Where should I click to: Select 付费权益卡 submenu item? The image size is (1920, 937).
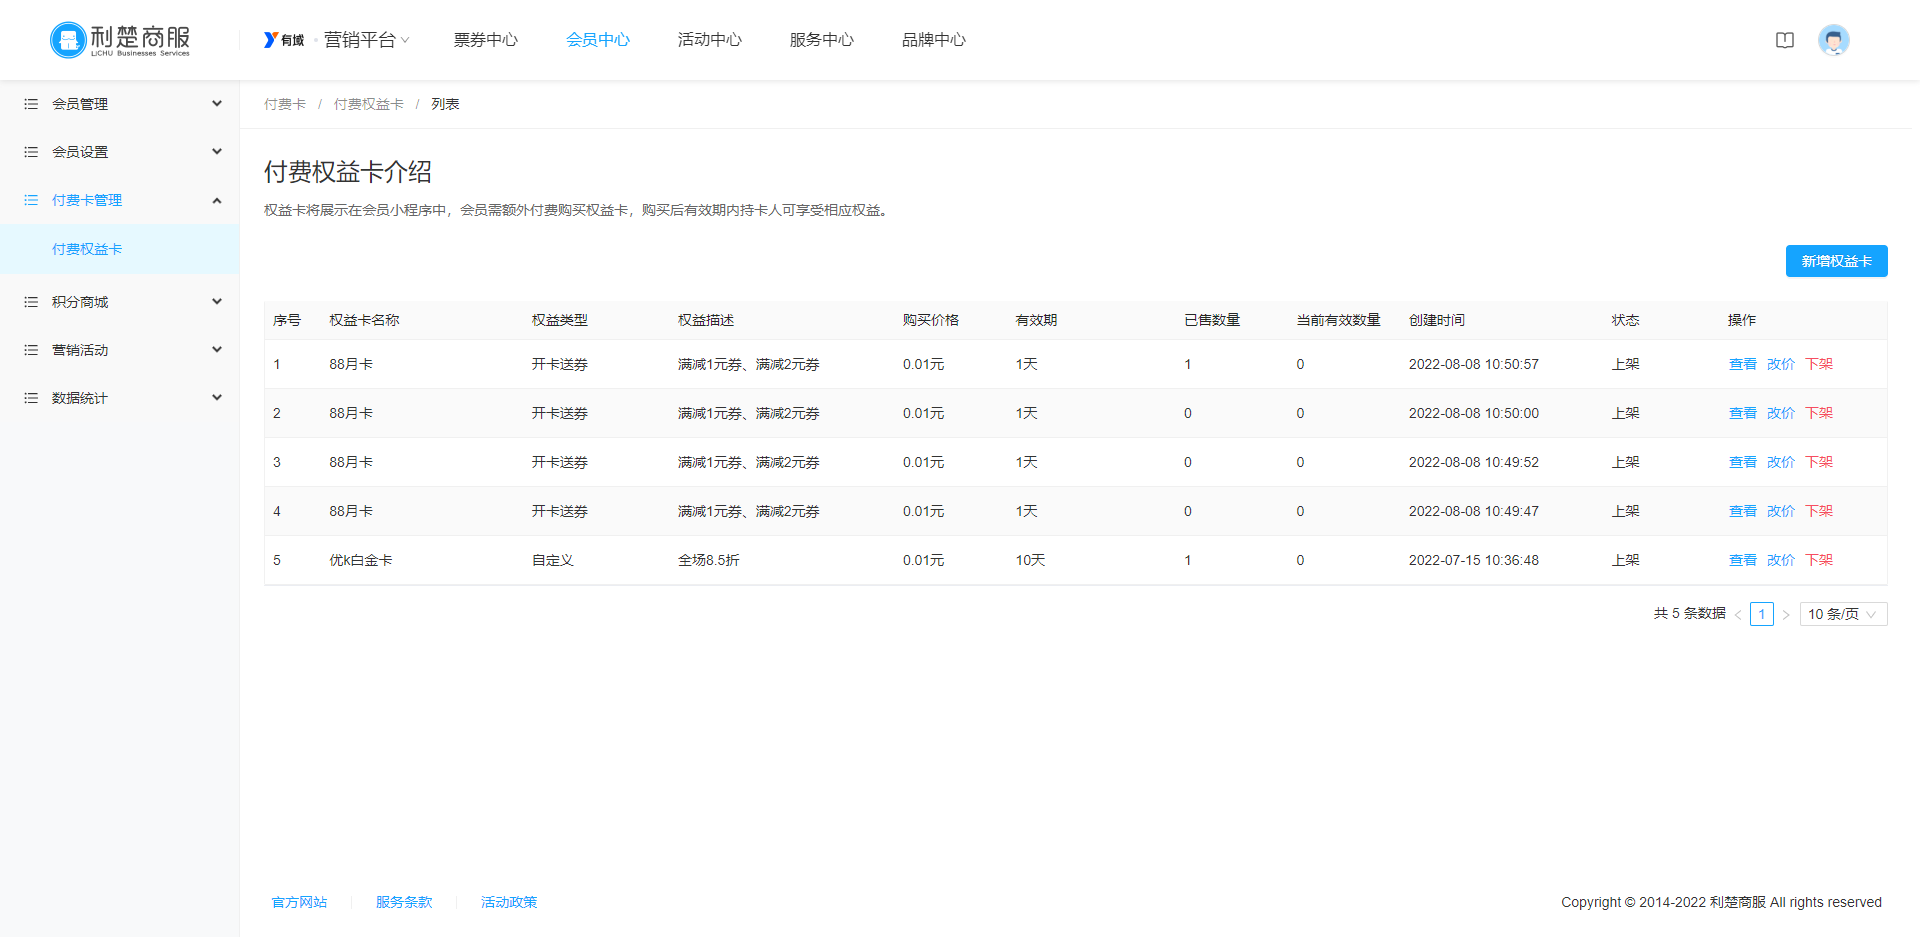tap(120, 249)
